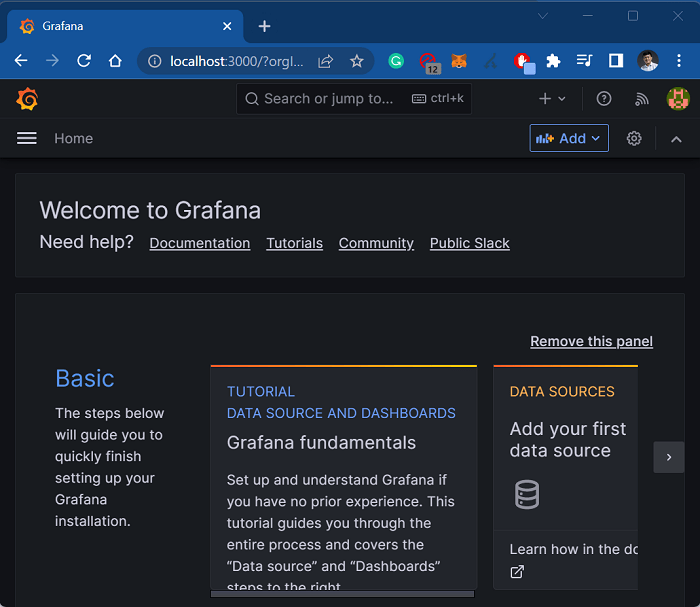
Task: Open the Grafana fundamentals tutorial card
Action: click(343, 478)
